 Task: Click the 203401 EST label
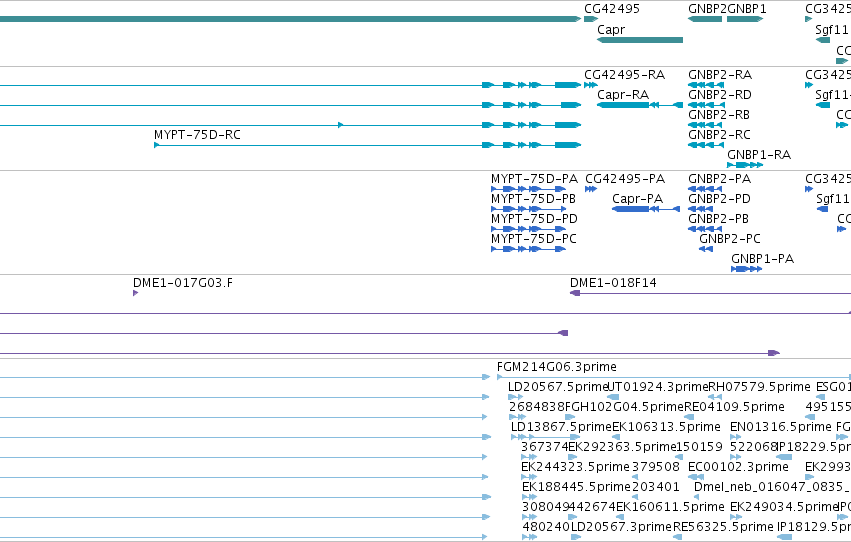[x=656, y=487]
